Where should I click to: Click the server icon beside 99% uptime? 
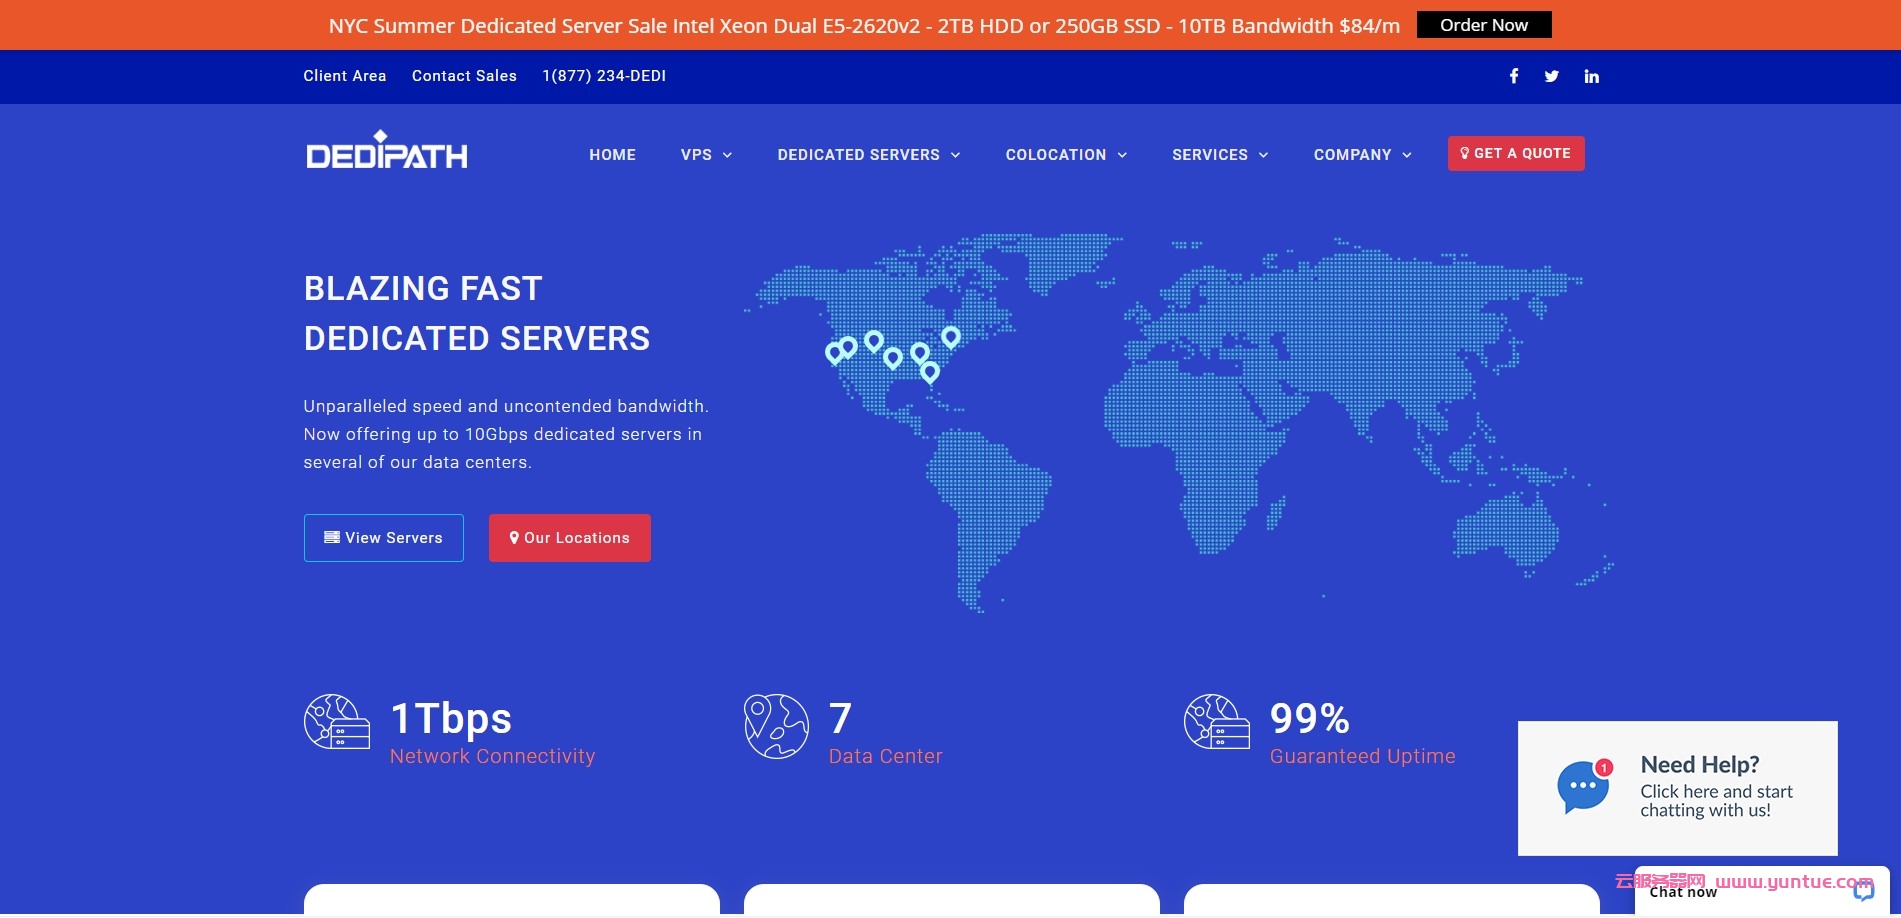click(1217, 722)
